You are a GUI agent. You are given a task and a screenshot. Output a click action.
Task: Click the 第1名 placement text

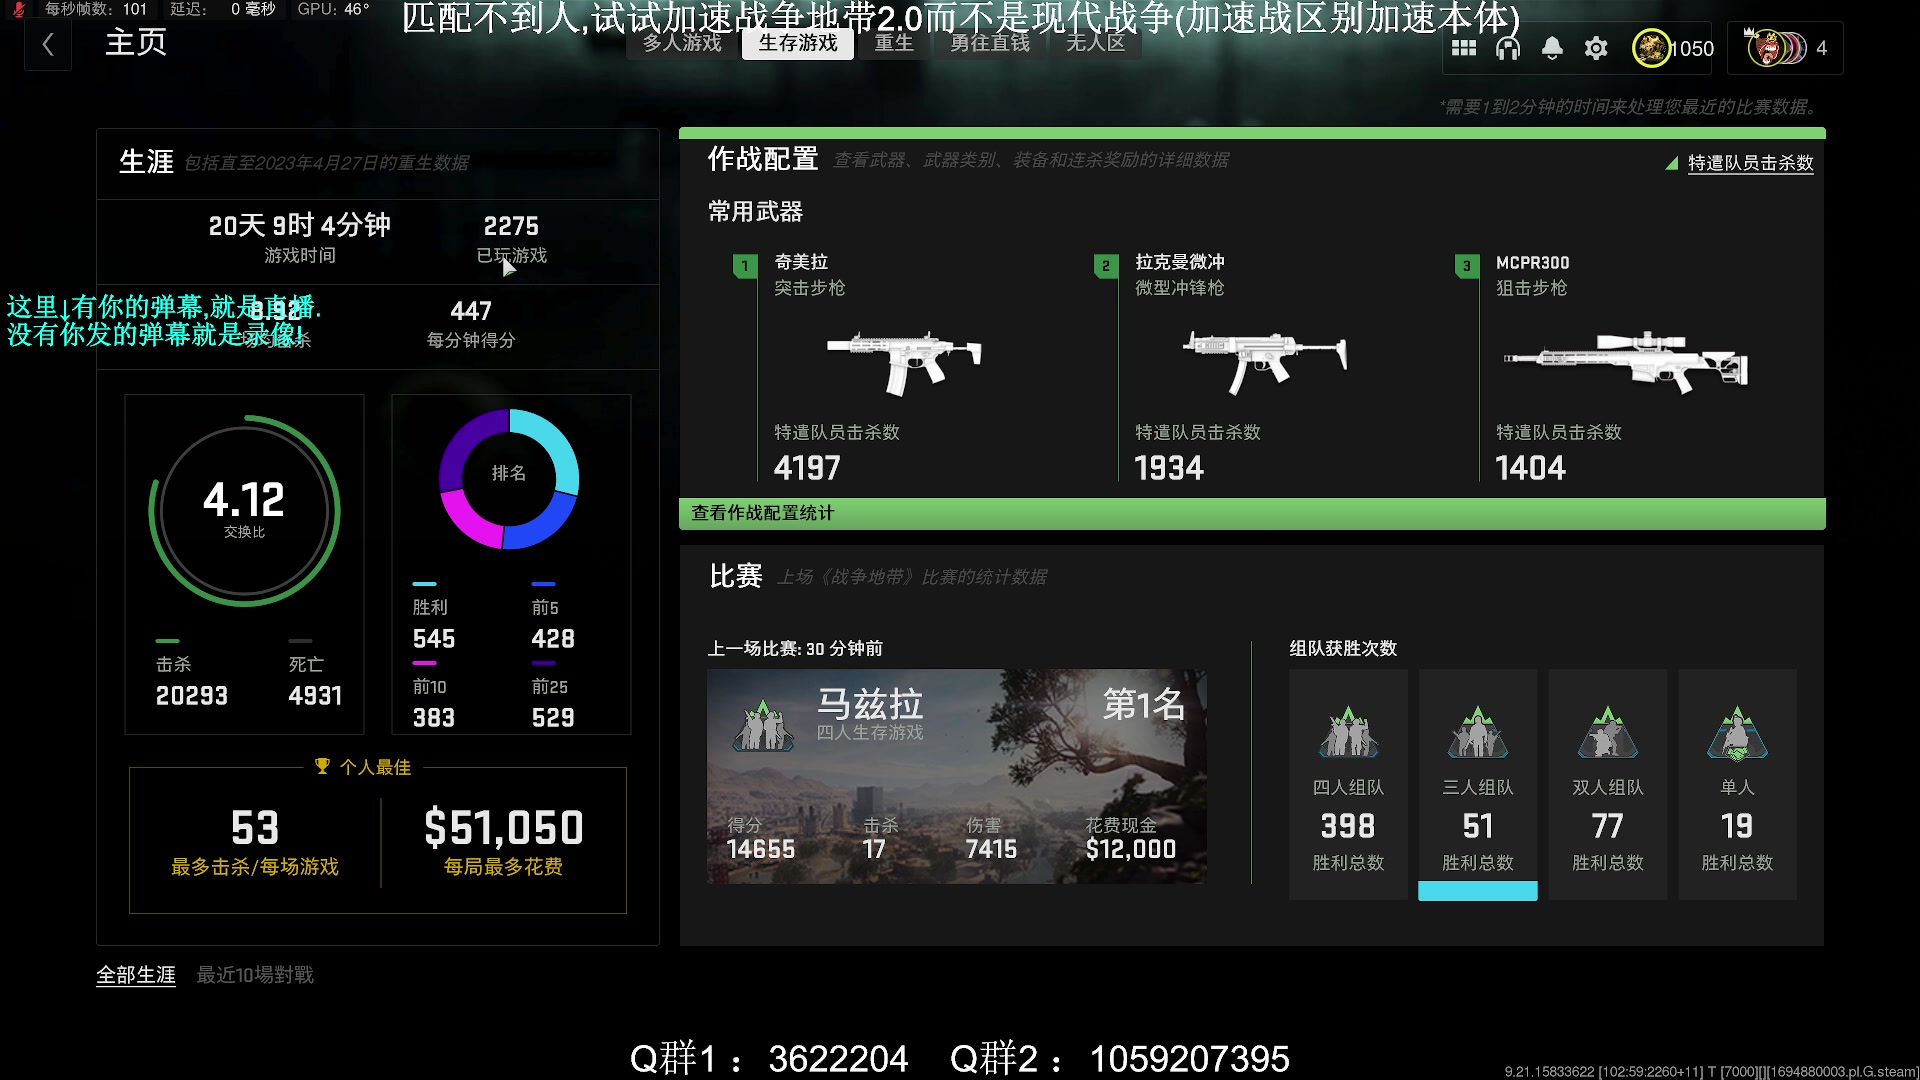tap(1144, 705)
